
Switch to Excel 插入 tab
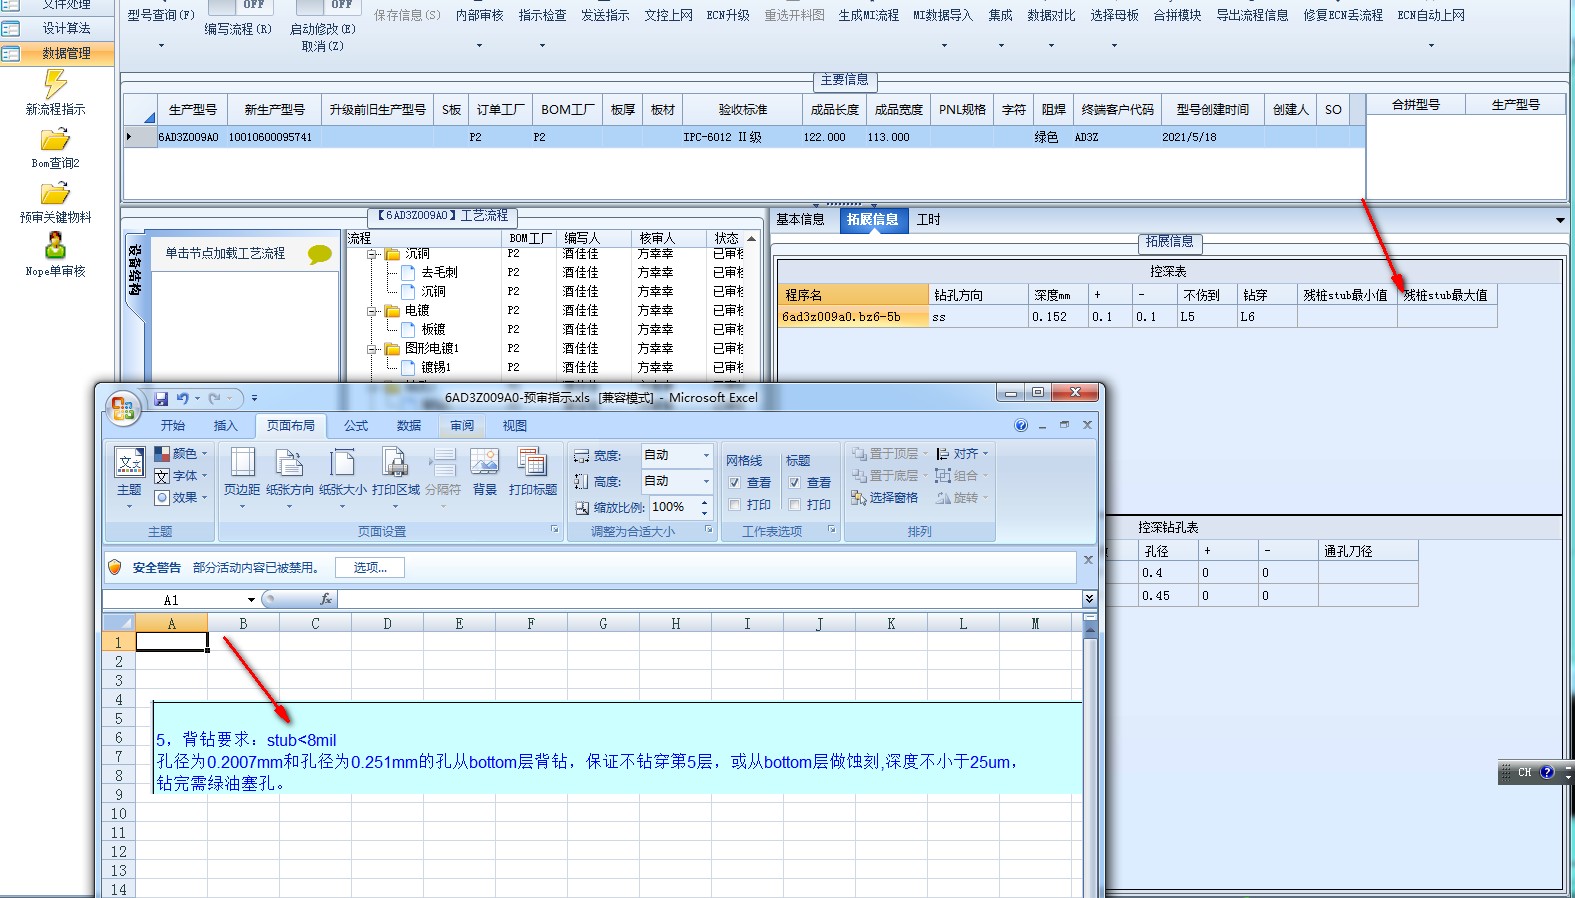click(226, 426)
